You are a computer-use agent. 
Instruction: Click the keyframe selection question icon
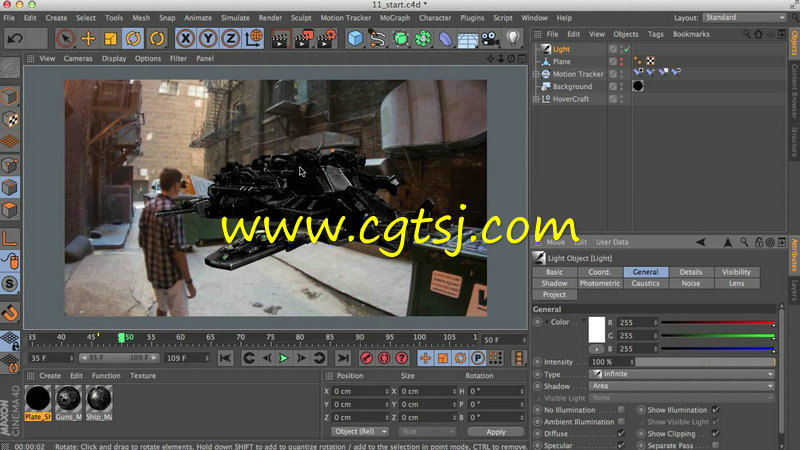point(402,358)
